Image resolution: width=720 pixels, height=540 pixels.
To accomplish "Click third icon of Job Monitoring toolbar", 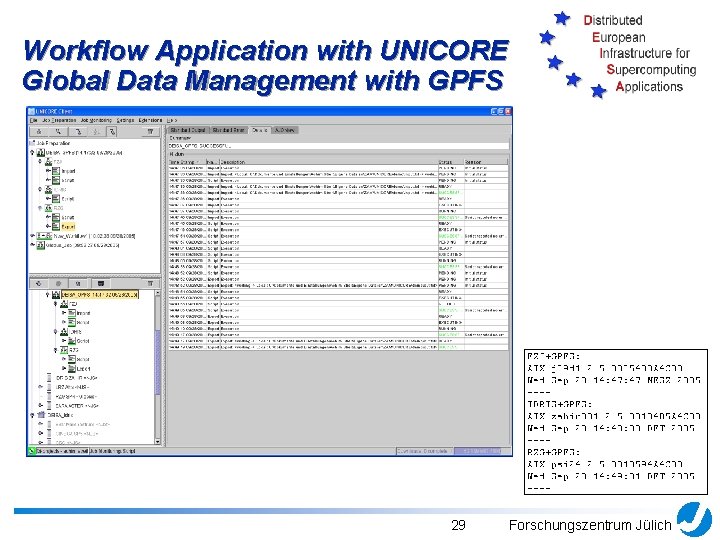I will point(78,284).
